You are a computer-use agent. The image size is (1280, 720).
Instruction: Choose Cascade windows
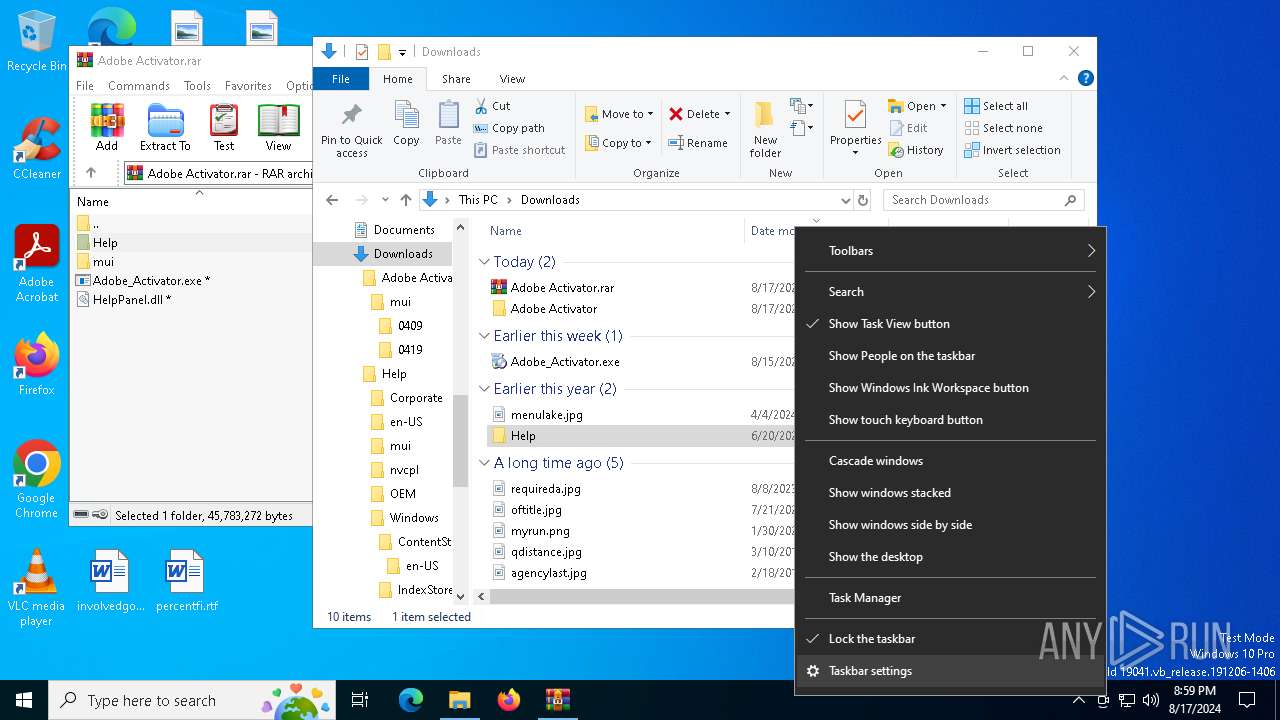pos(950,461)
